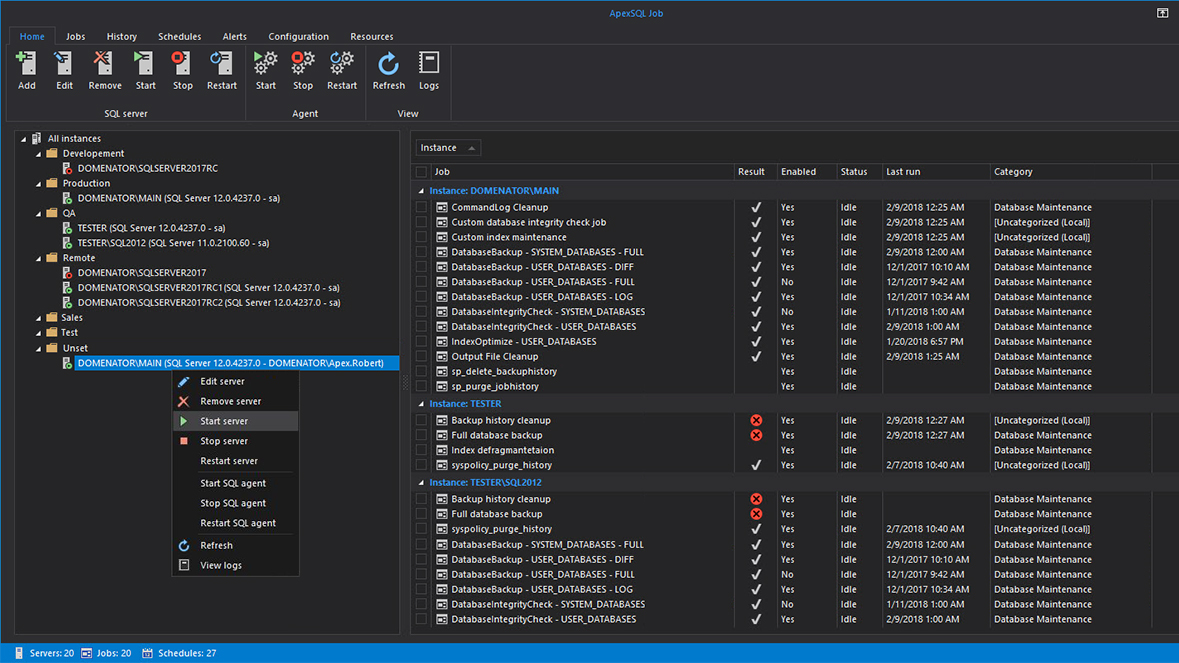Click the Add server icon
Screen dimensions: 1179x663
[x=26, y=70]
